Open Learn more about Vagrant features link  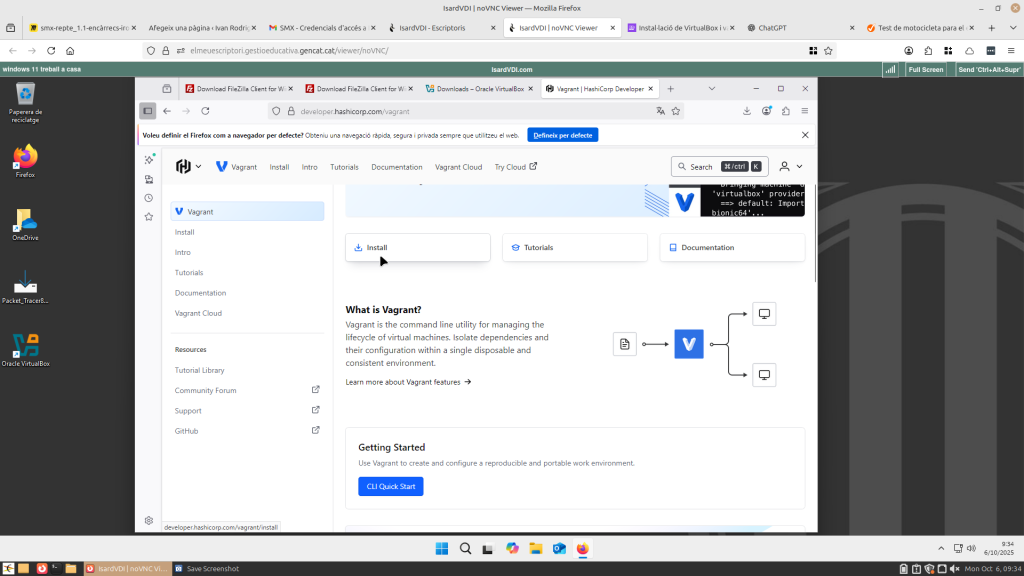point(408,382)
